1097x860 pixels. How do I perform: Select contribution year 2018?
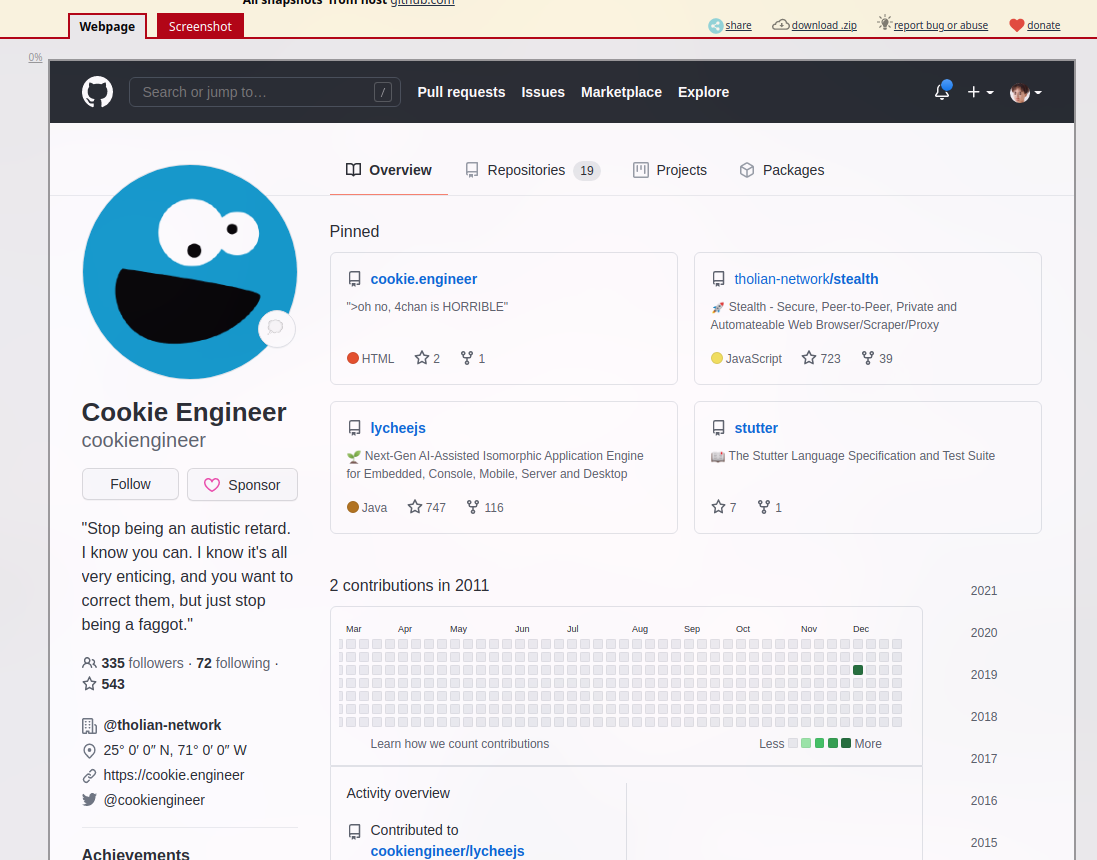984,717
